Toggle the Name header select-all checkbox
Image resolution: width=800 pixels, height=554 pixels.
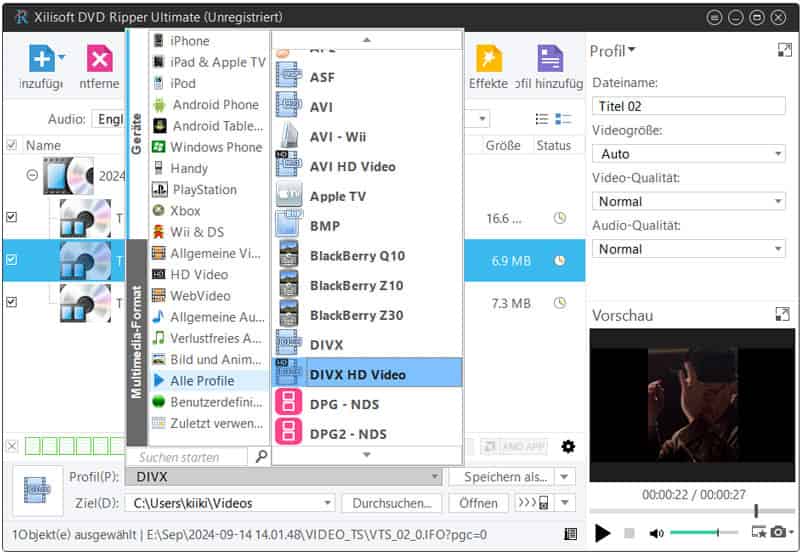11,145
